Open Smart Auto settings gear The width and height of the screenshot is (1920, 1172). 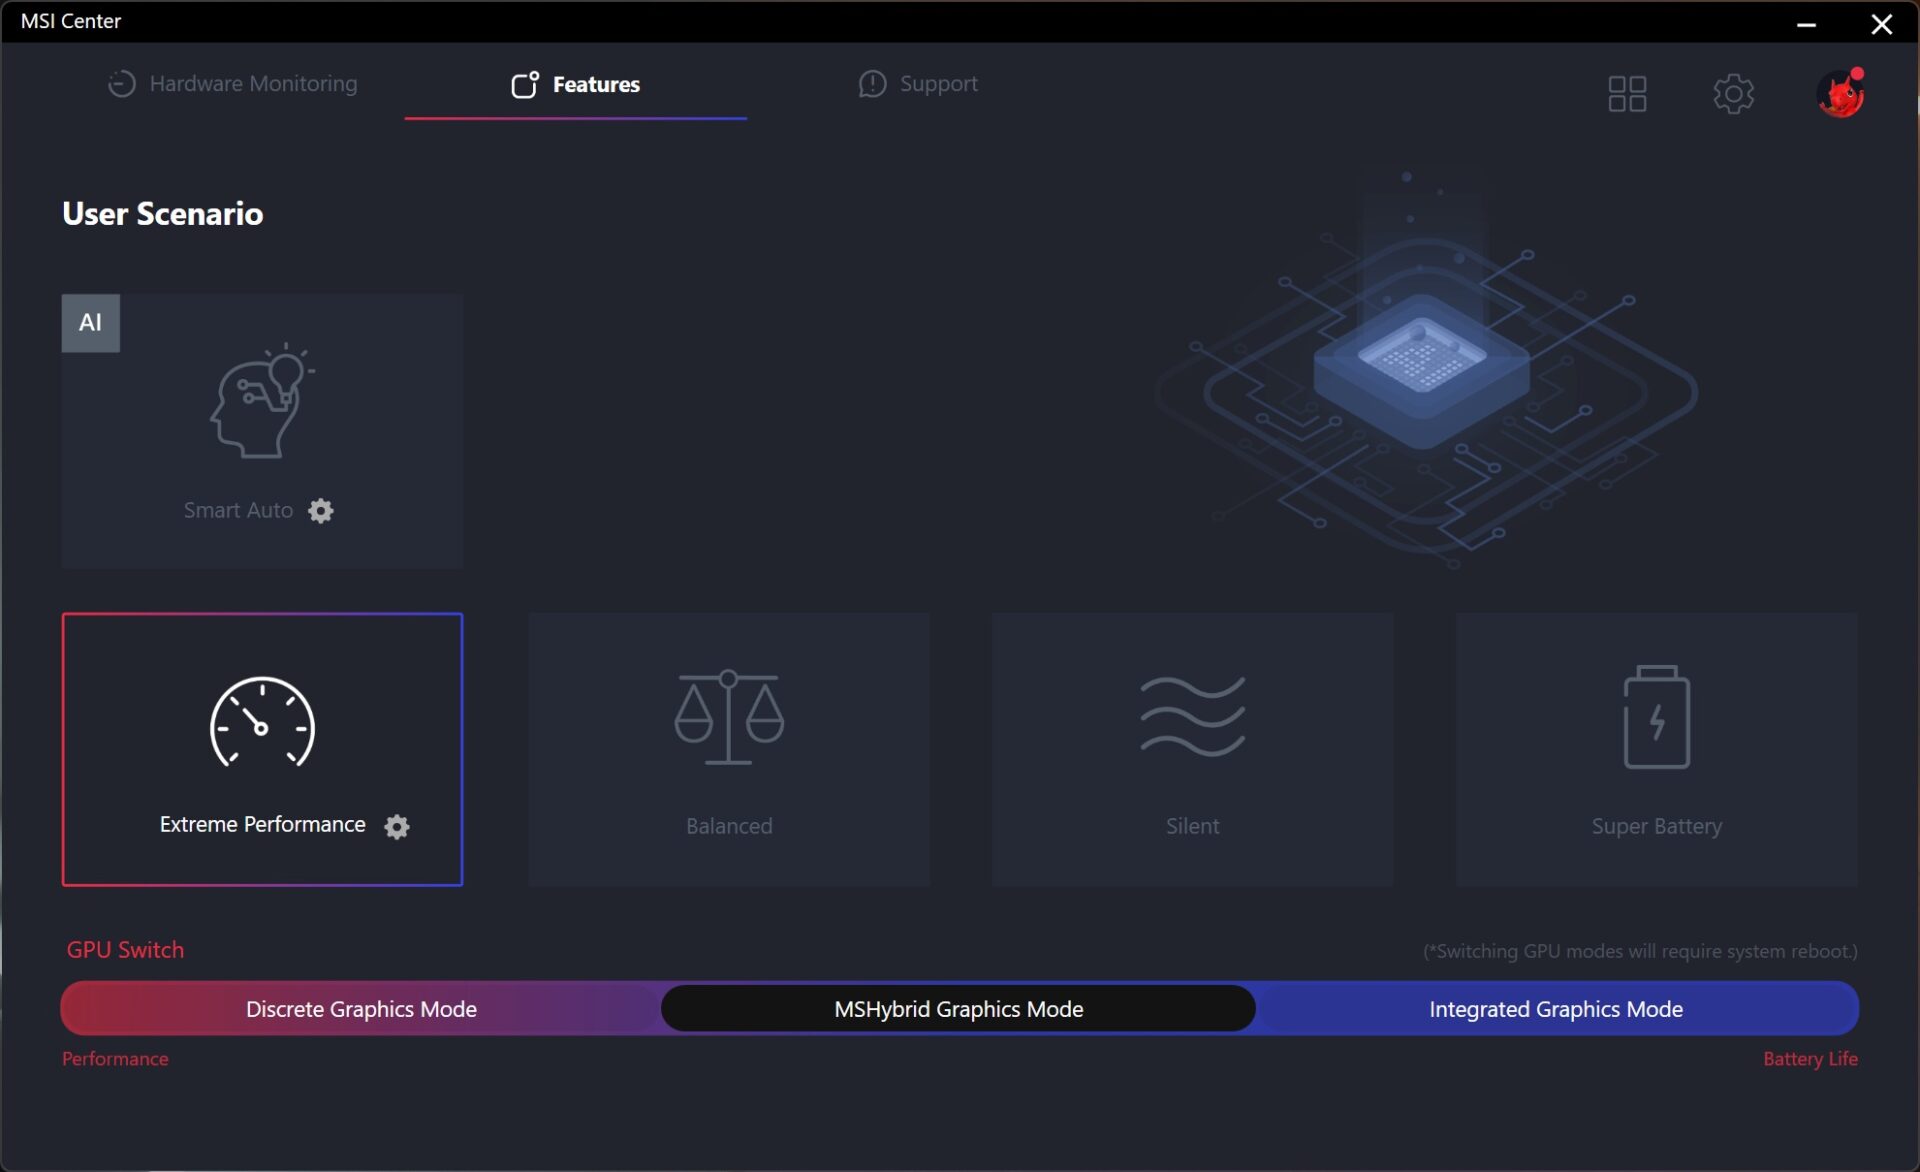click(x=321, y=511)
